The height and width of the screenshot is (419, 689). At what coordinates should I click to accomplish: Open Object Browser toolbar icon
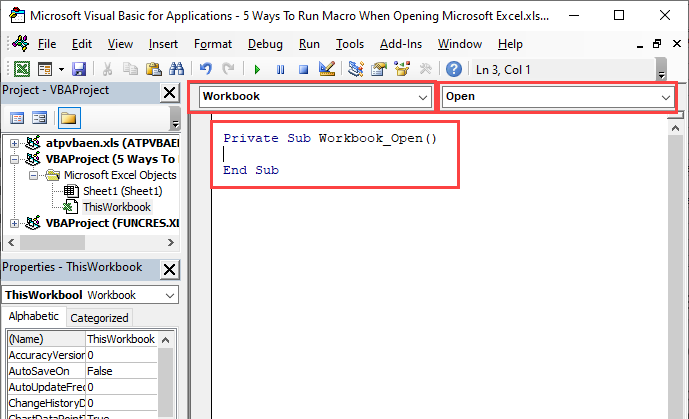tap(402, 69)
